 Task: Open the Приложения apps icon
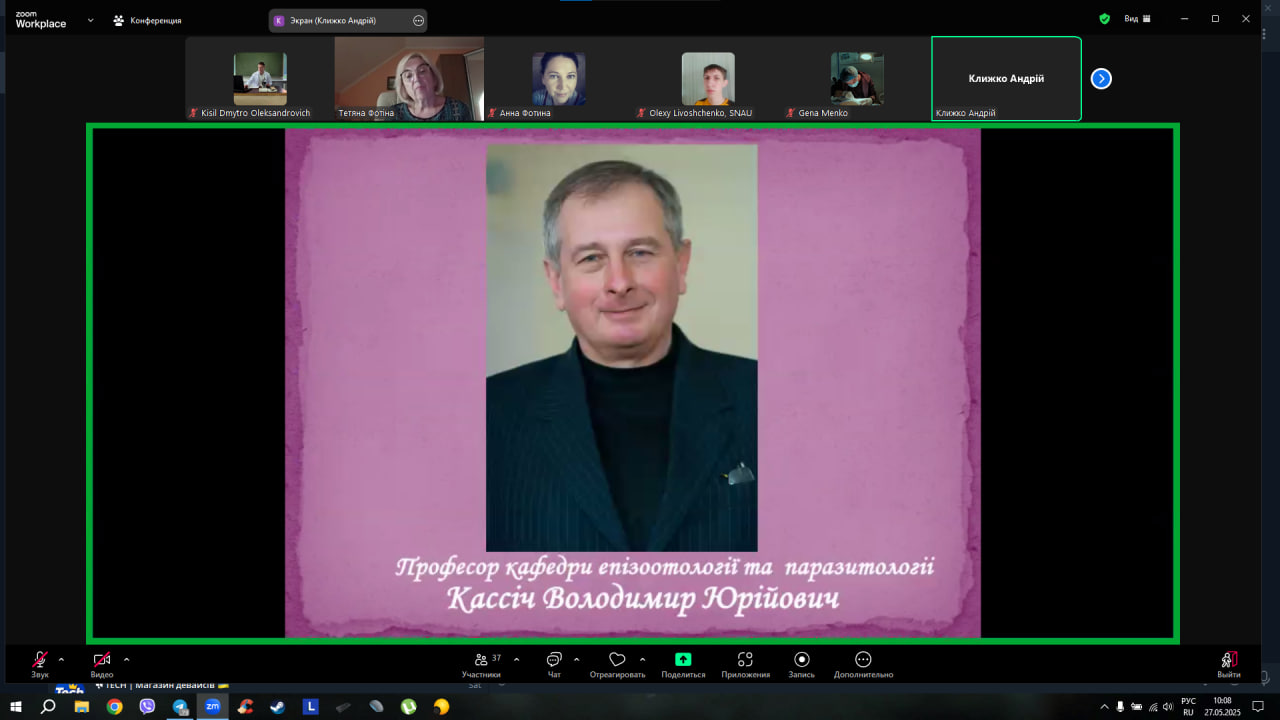point(745,660)
